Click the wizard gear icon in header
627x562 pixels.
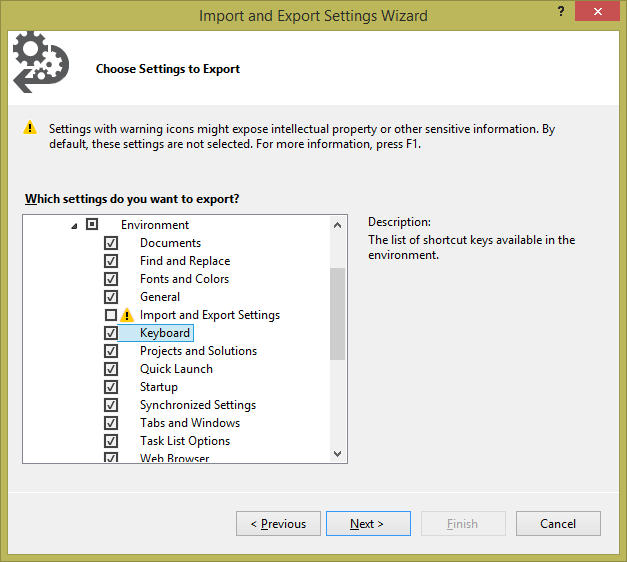point(38,62)
